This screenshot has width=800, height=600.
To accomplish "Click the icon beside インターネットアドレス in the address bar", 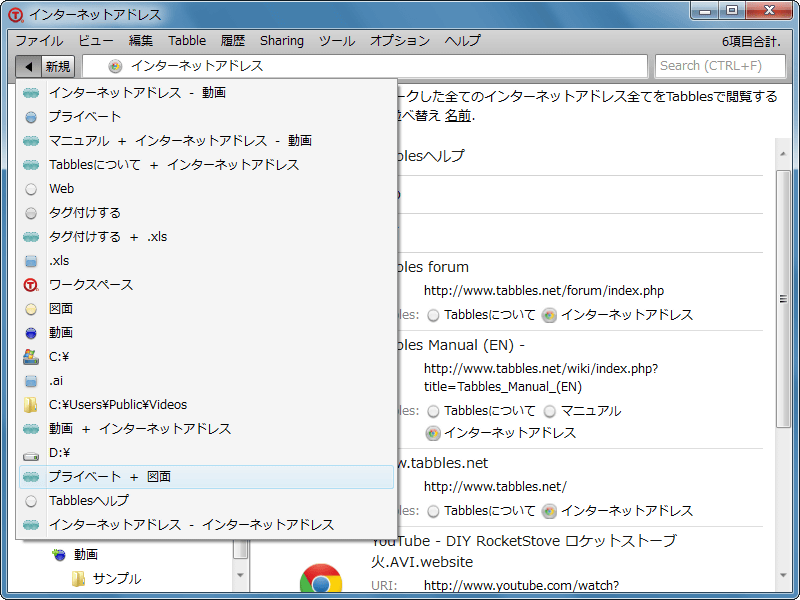I will [115, 66].
